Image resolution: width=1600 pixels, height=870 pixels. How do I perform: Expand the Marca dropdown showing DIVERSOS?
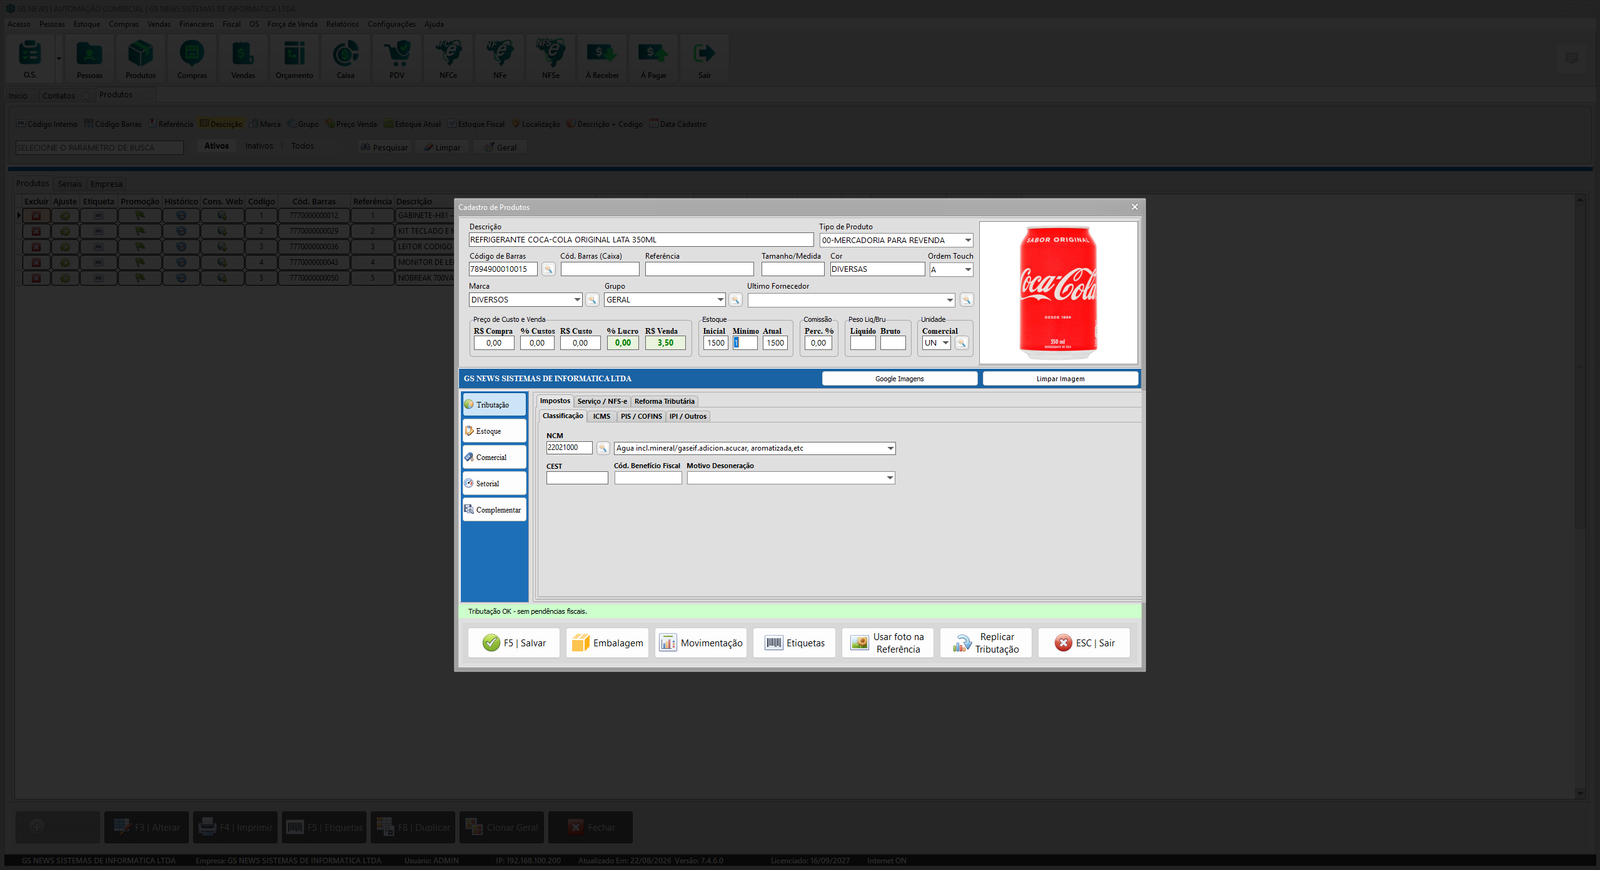(577, 300)
